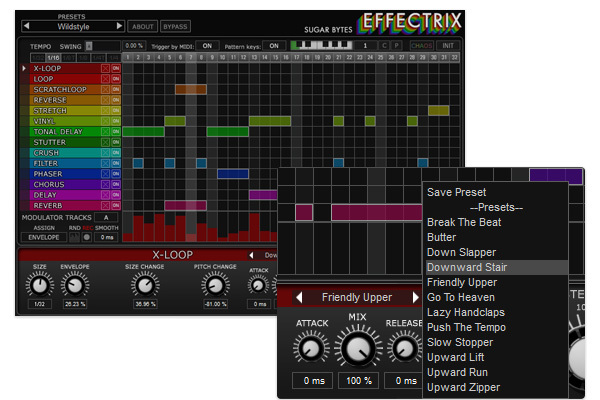Clear the X-LOOP track with its X icon
Viewport: 600px width, 400px height.
point(105,68)
